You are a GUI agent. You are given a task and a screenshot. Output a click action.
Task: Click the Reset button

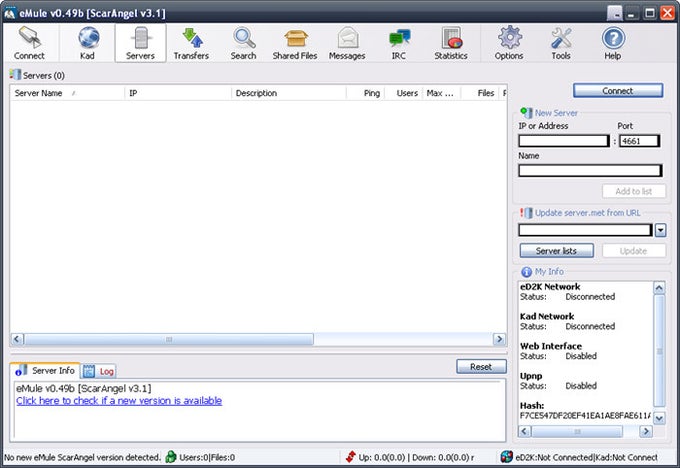click(481, 367)
